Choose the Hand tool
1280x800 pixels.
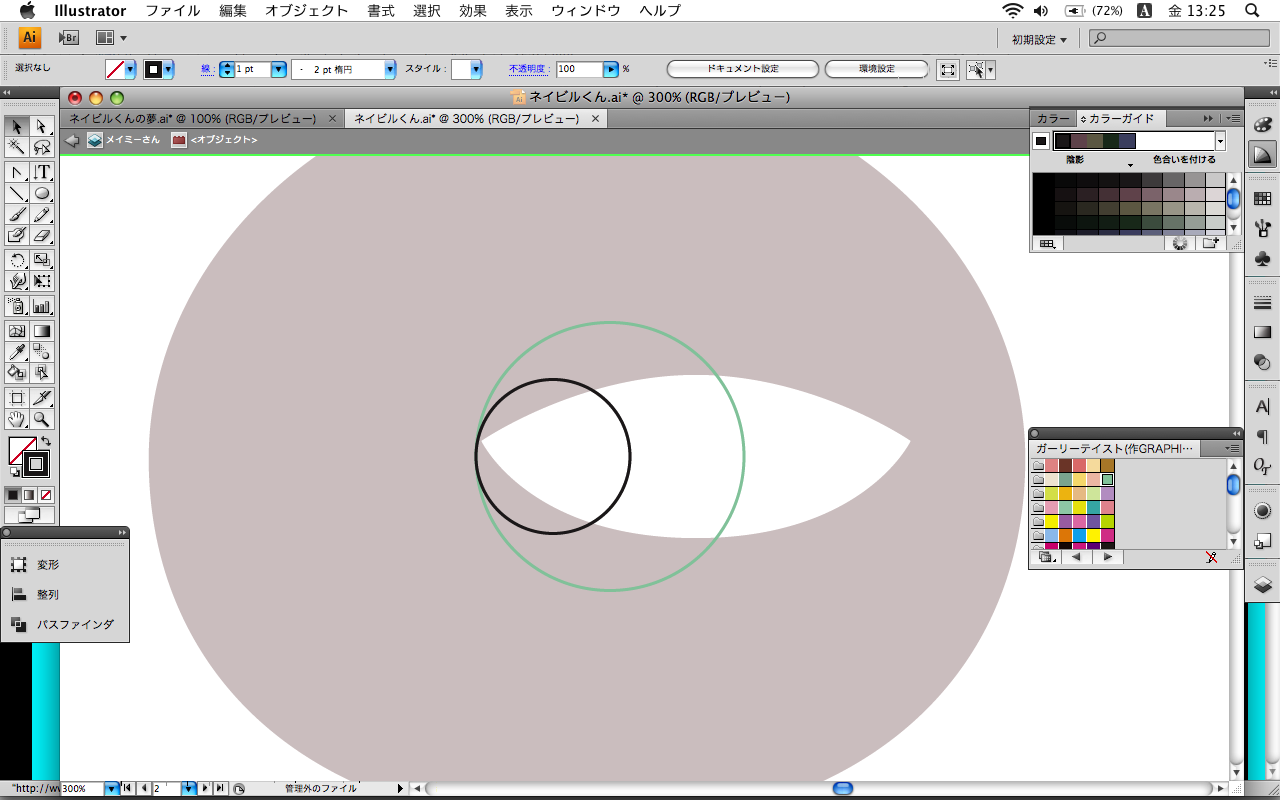[17, 419]
